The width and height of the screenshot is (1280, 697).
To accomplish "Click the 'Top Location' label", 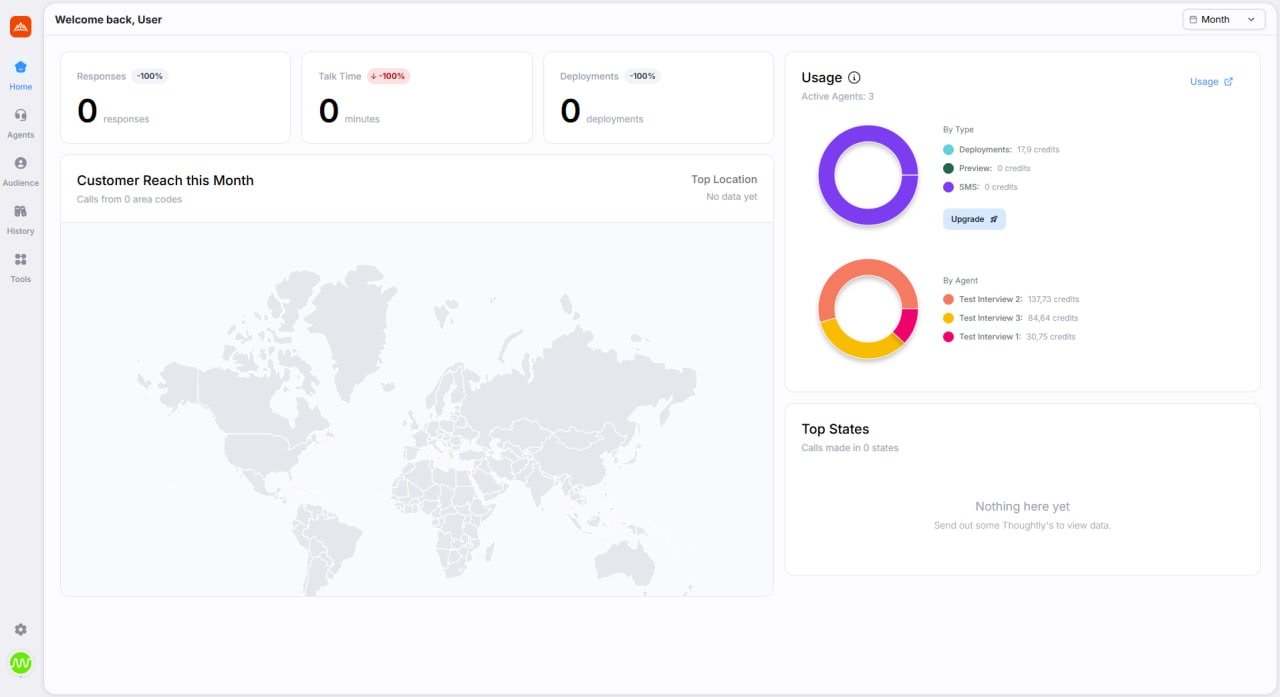I will tap(724, 180).
